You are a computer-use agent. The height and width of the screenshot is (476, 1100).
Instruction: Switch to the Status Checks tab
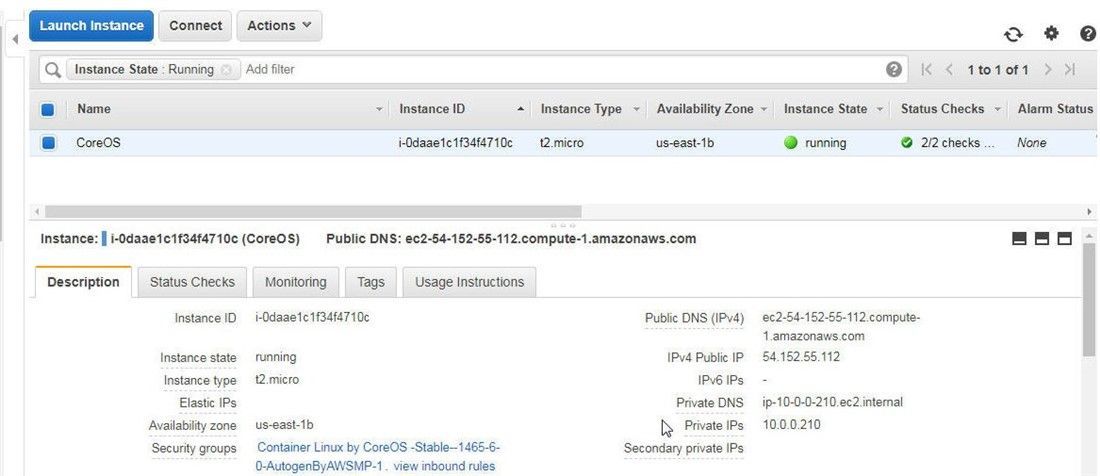point(192,282)
